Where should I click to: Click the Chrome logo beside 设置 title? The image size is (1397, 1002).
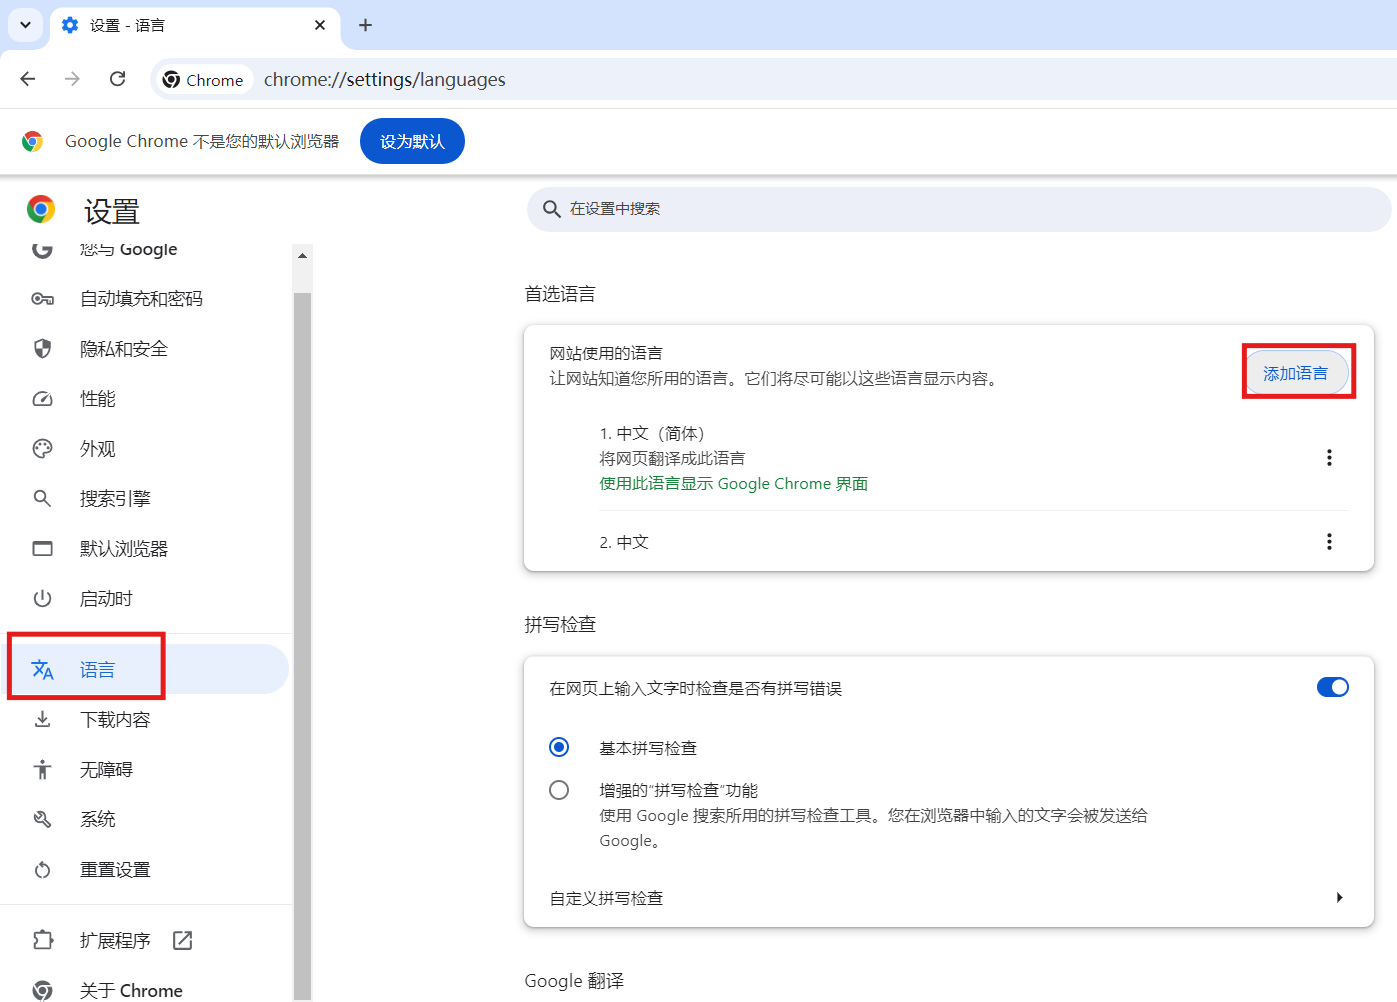point(41,209)
